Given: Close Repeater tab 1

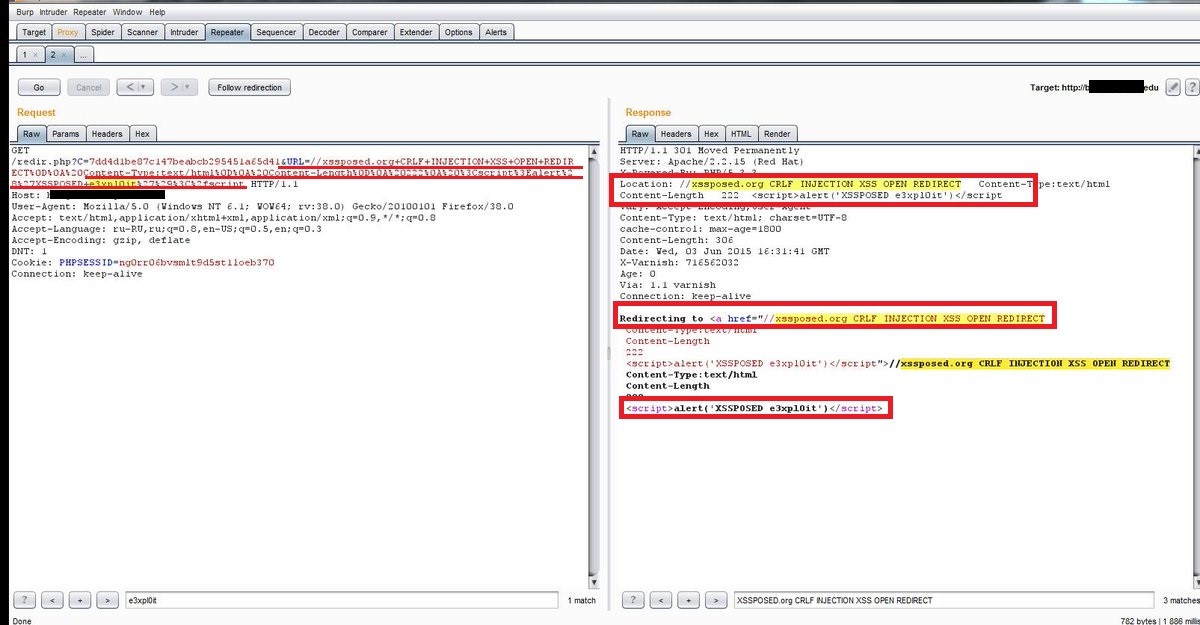Looking at the screenshot, I should (36, 54).
